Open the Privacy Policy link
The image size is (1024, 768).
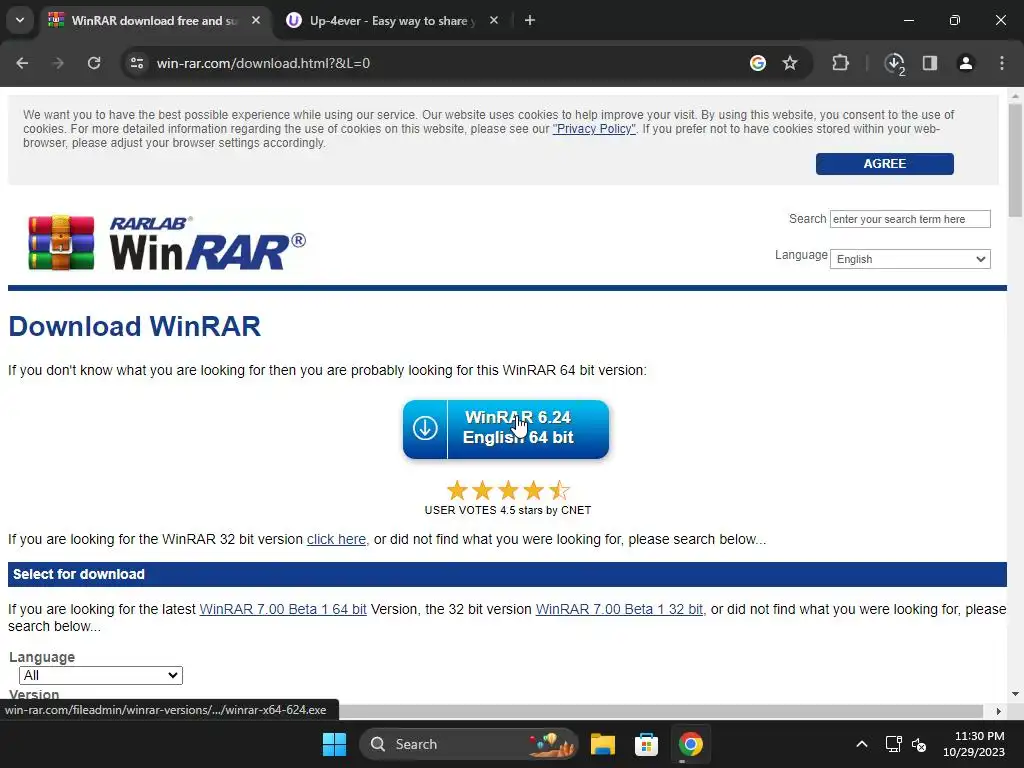click(594, 129)
